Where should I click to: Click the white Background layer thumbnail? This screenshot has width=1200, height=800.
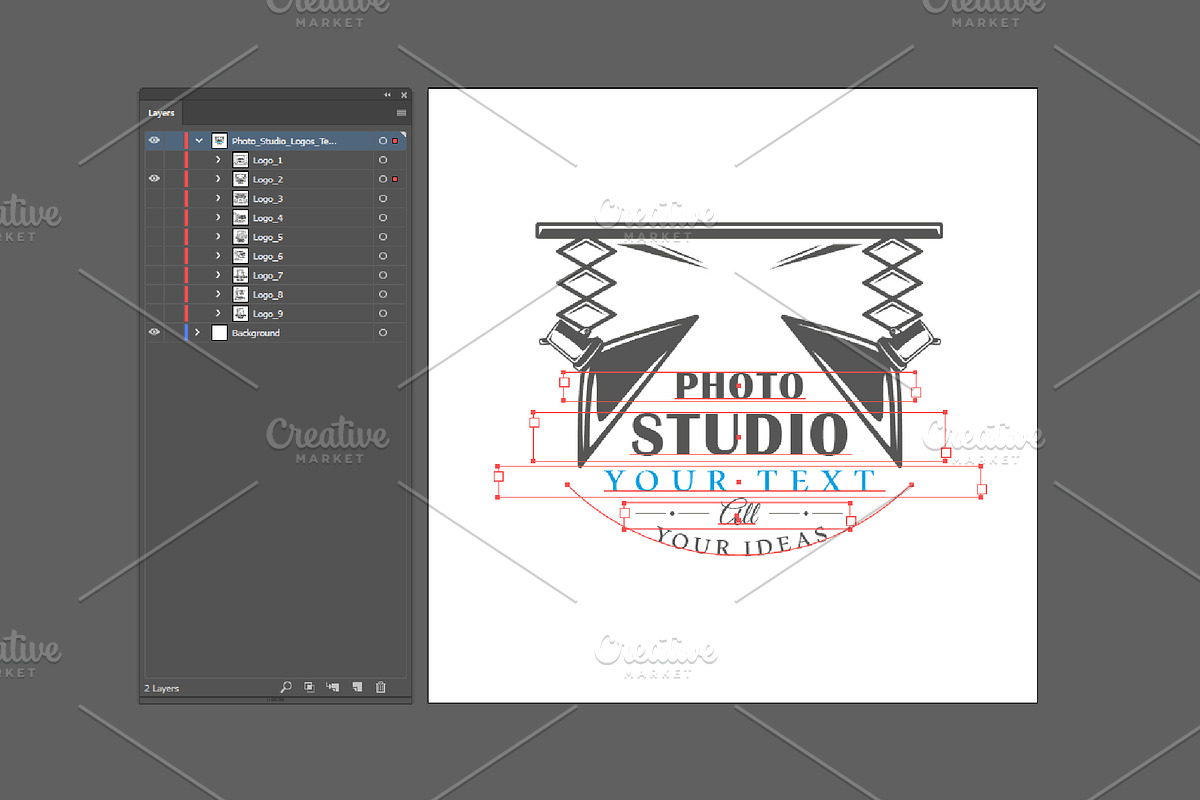tap(219, 333)
